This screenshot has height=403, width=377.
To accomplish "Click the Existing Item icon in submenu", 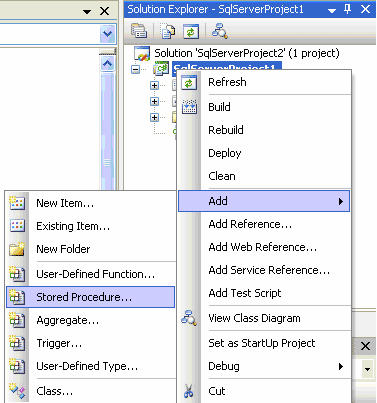I will pos(17,226).
